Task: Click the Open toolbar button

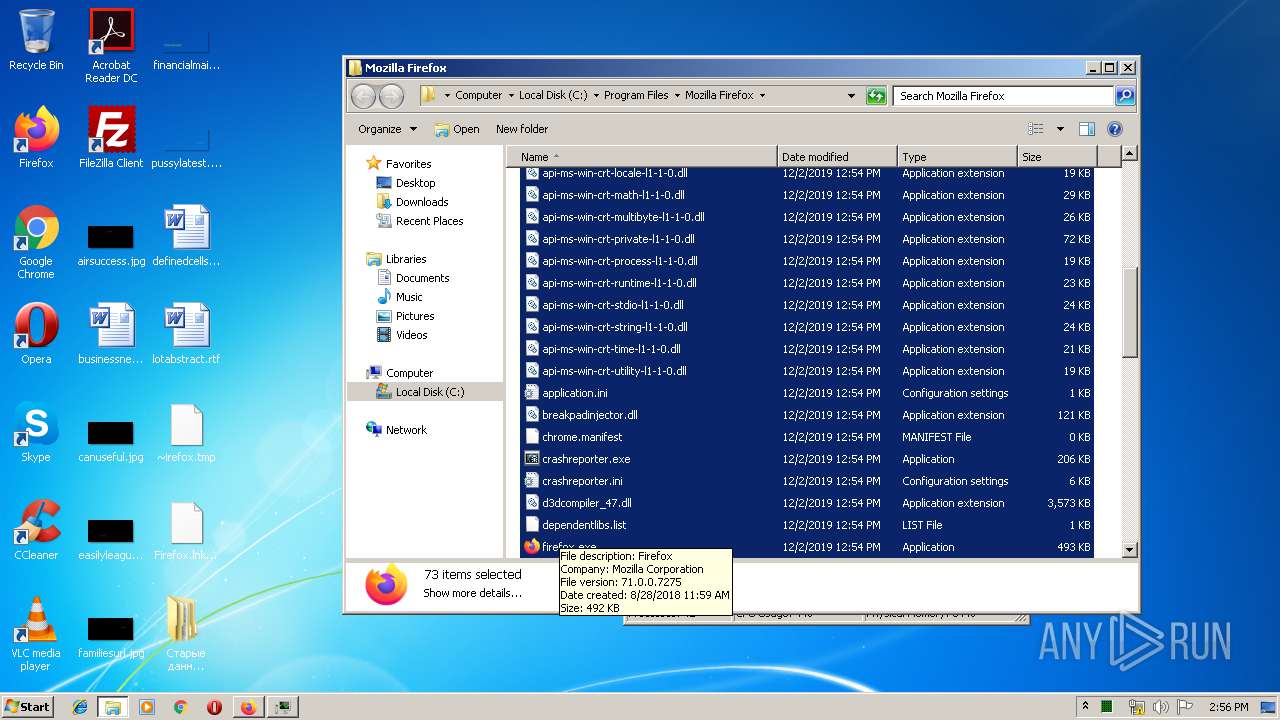Action: [x=457, y=129]
